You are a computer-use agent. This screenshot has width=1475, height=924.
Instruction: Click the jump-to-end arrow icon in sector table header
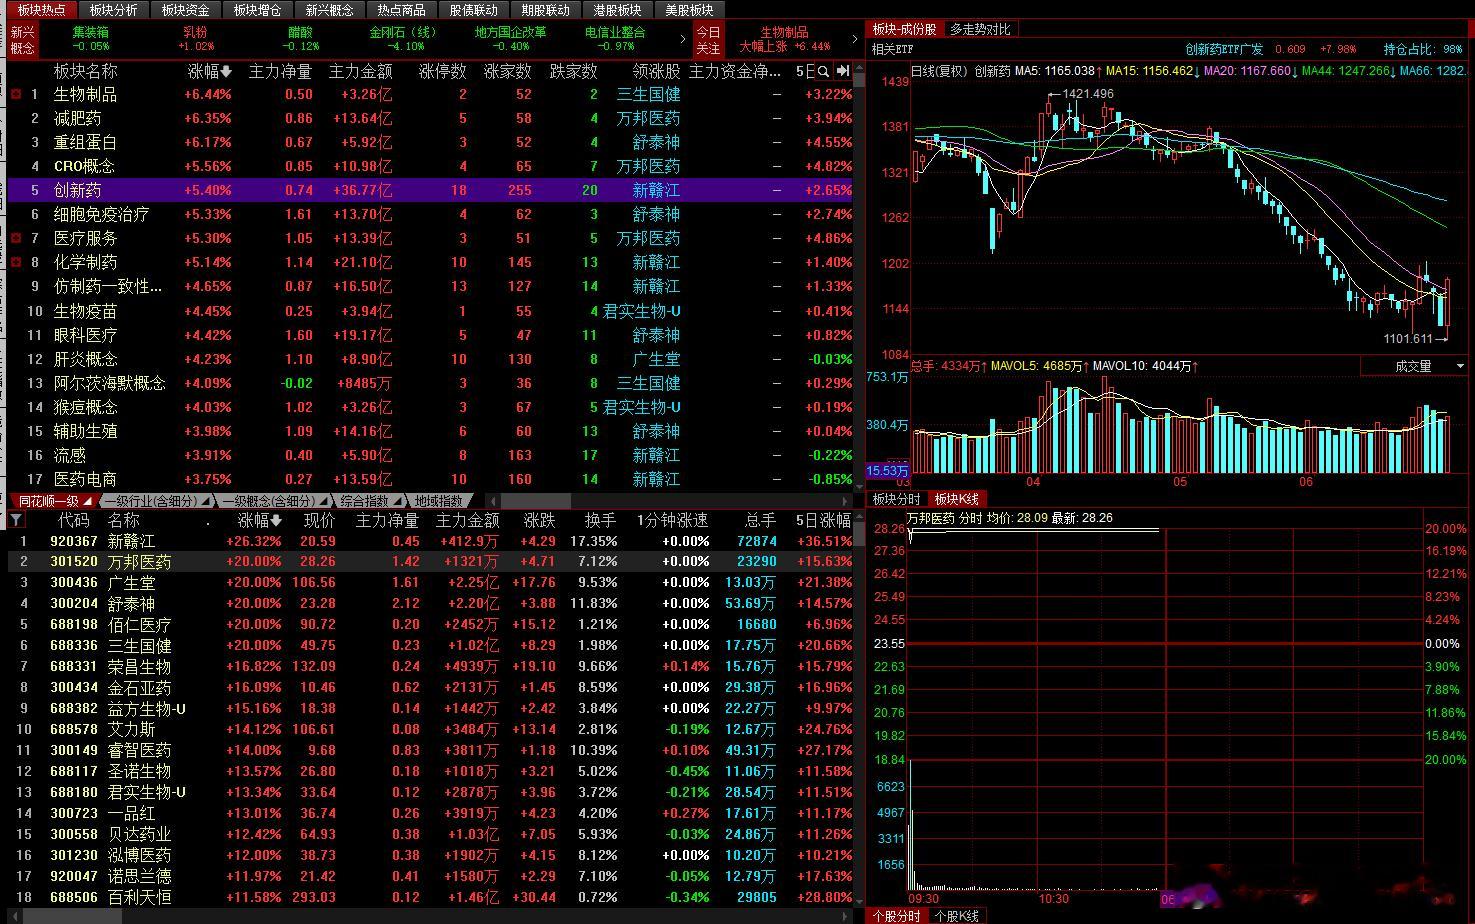coord(843,72)
